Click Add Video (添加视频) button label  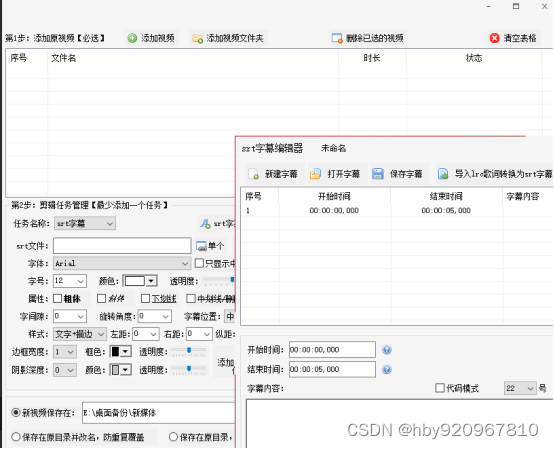(158, 38)
